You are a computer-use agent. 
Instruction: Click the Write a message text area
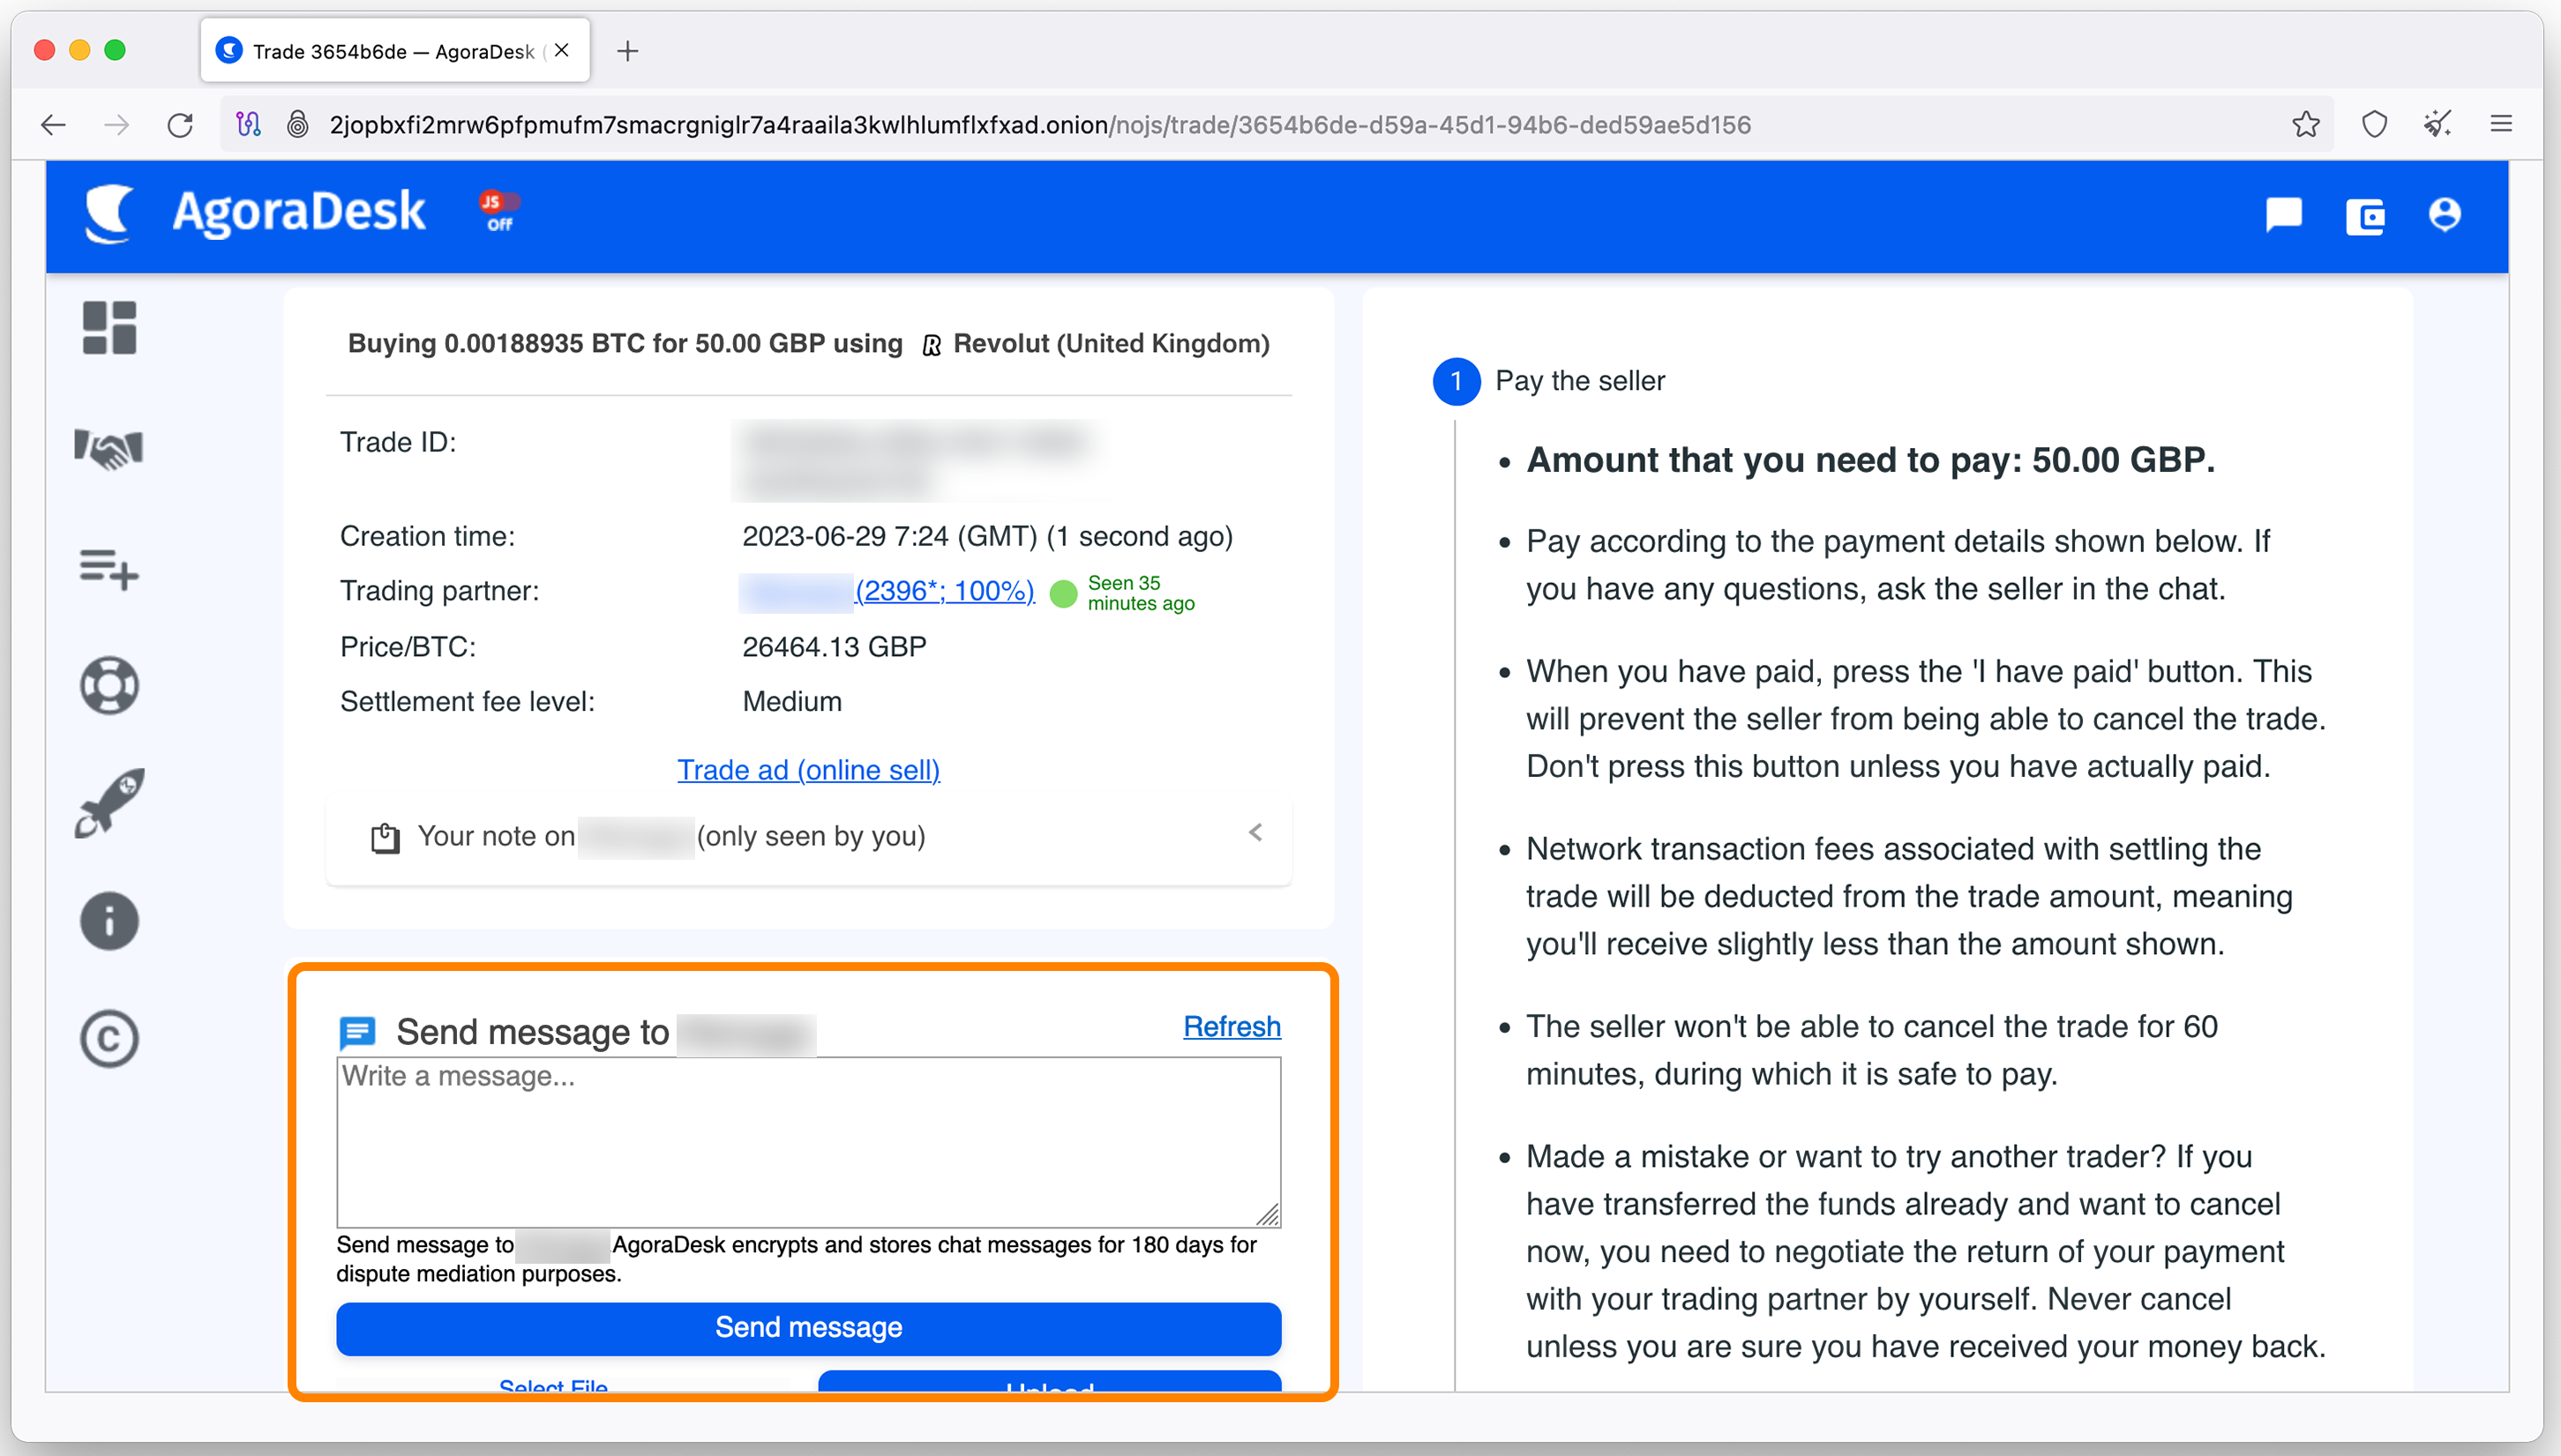tap(808, 1142)
